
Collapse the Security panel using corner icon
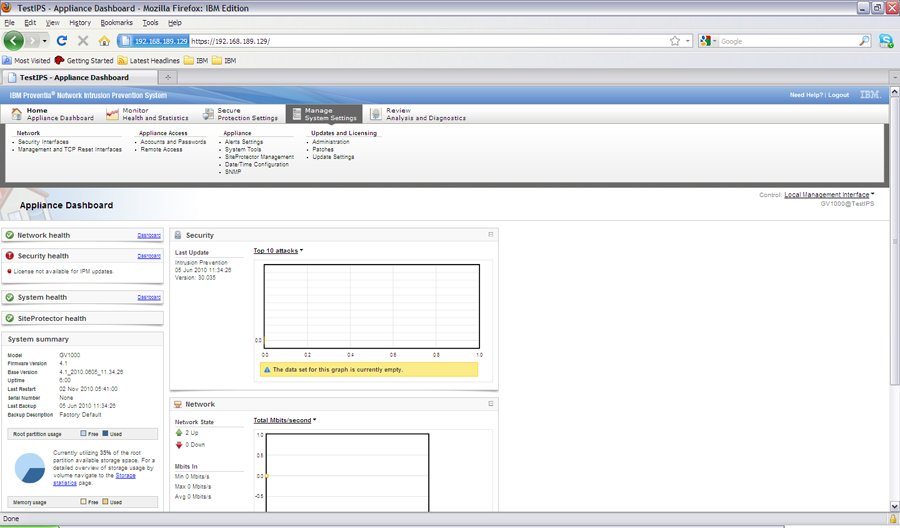point(491,234)
